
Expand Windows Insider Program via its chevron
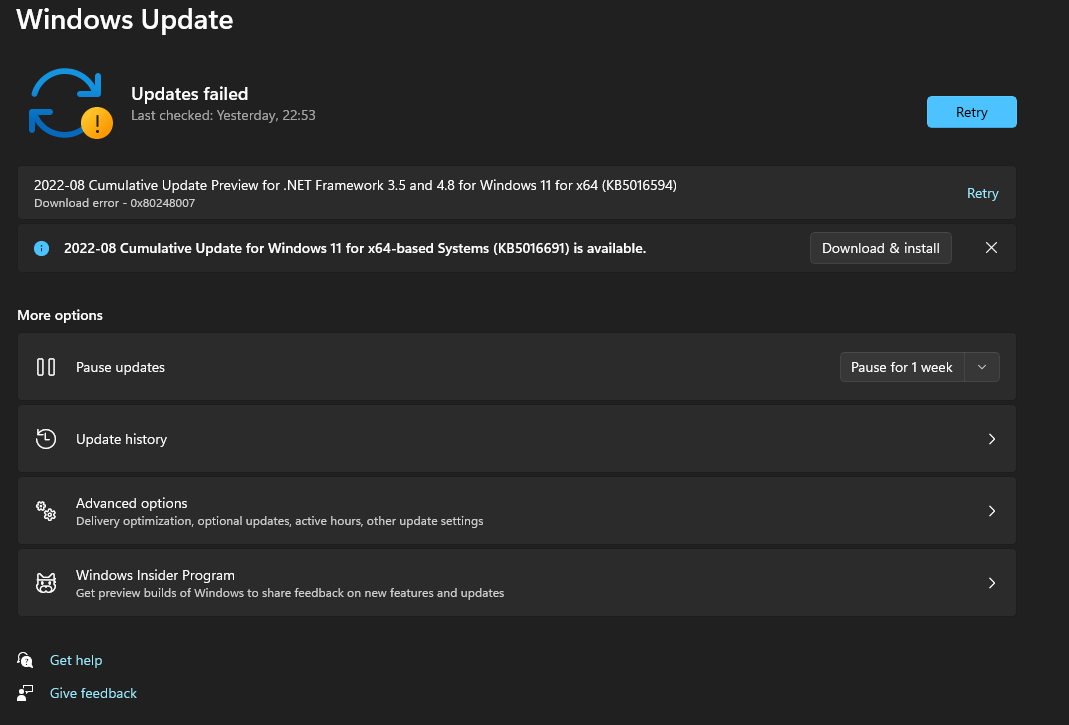tap(992, 583)
